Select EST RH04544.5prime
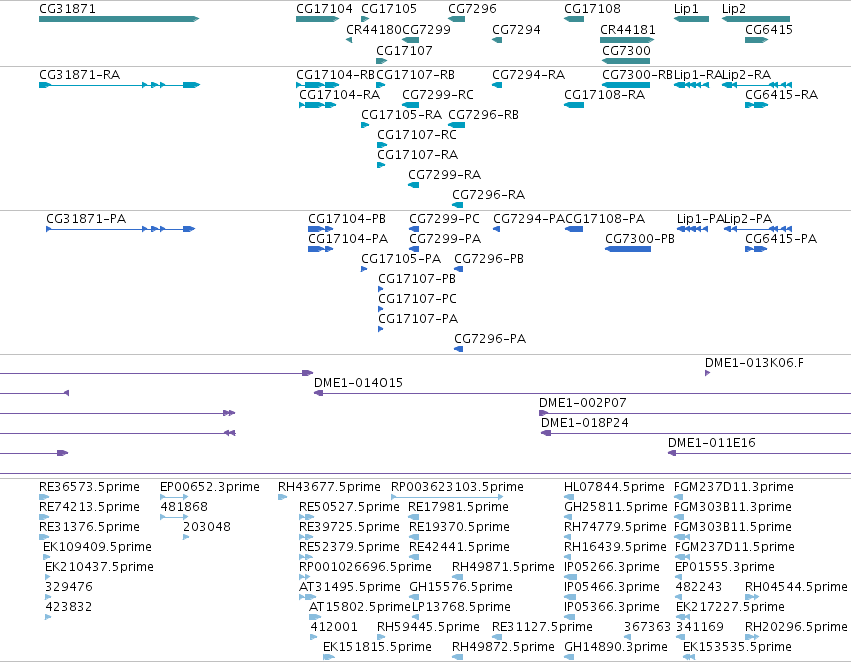The image size is (851, 662). (752, 597)
